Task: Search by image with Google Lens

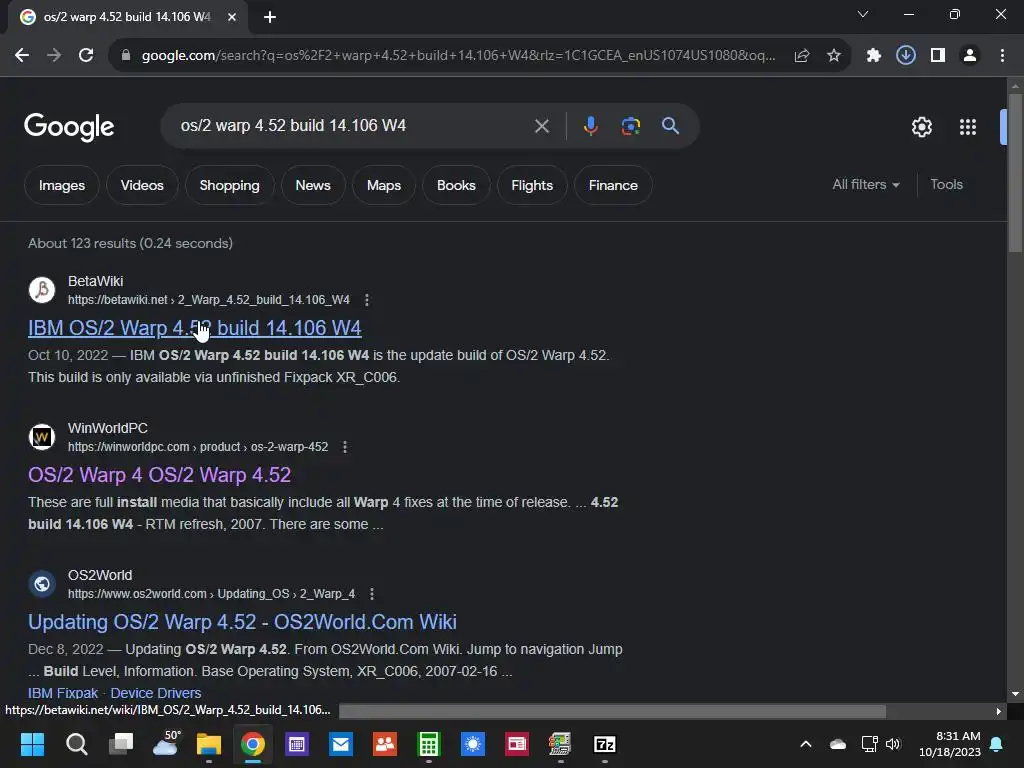Action: point(631,126)
